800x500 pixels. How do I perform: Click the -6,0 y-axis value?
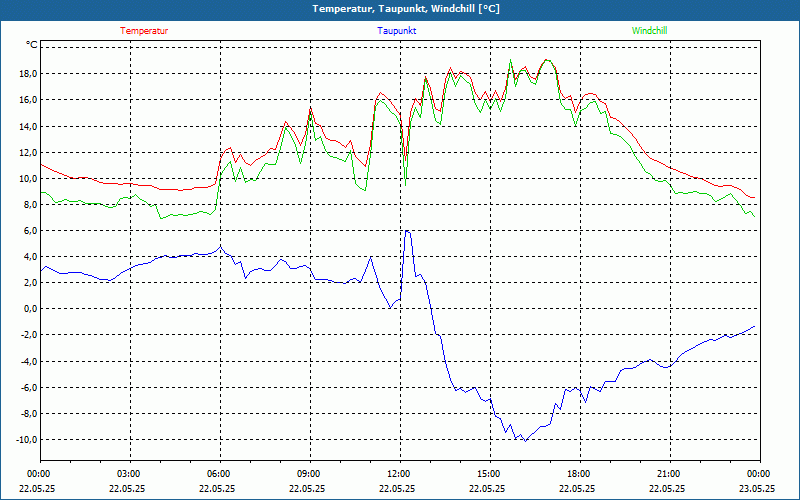[29, 387]
